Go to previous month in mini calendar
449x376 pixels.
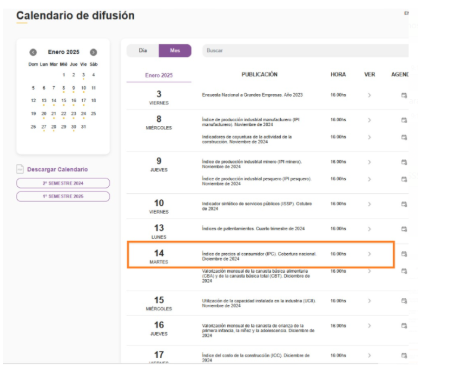[33, 52]
